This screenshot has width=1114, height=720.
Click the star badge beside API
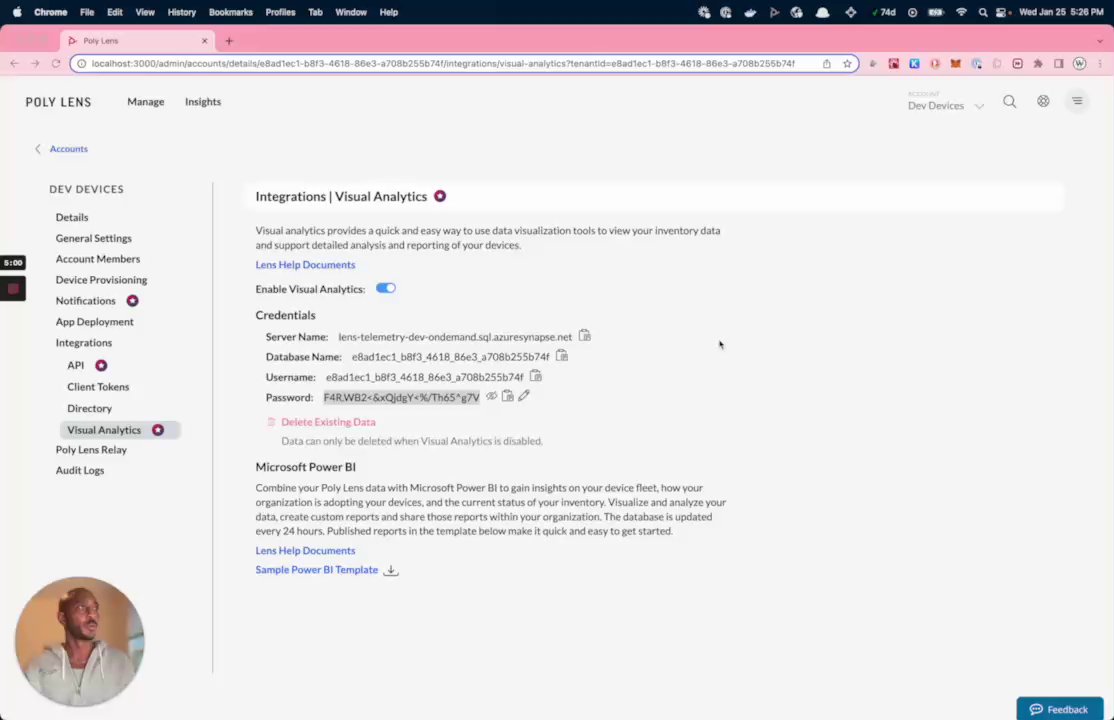pyautogui.click(x=101, y=365)
